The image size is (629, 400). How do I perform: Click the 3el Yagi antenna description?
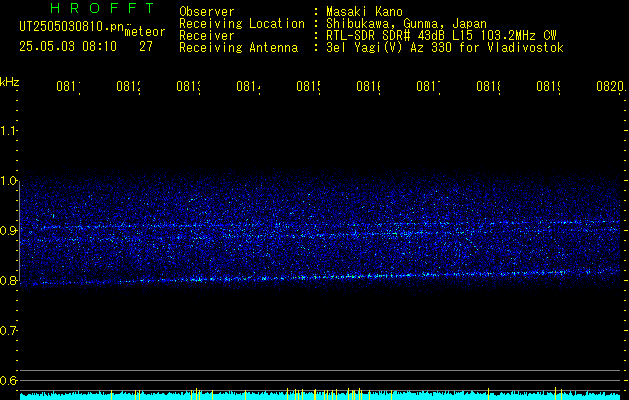[445, 48]
